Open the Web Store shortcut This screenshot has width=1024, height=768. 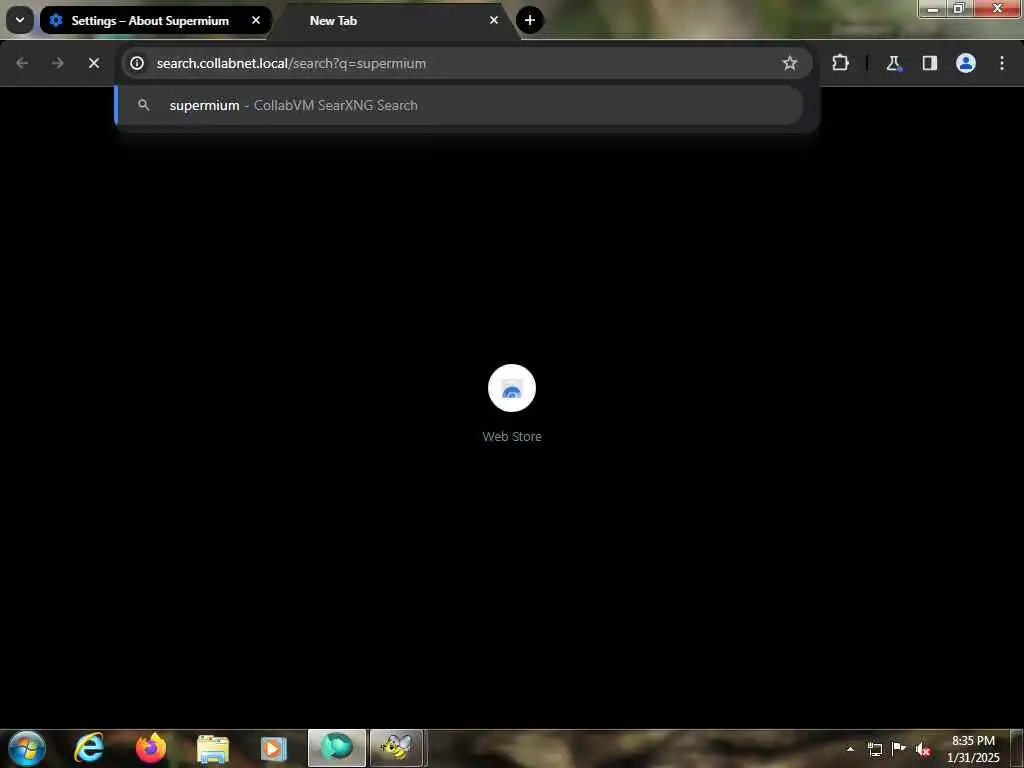click(x=512, y=388)
